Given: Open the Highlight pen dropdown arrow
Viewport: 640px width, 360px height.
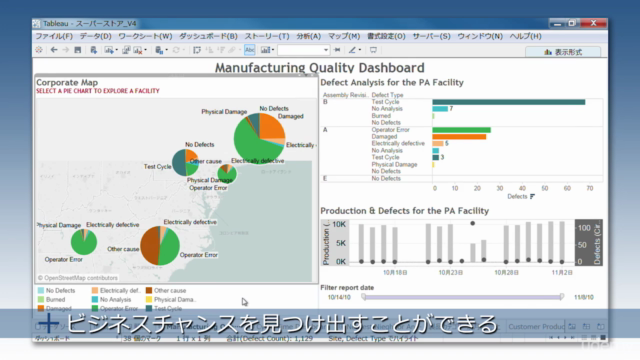Looking at the screenshot, I should click(x=360, y=50).
